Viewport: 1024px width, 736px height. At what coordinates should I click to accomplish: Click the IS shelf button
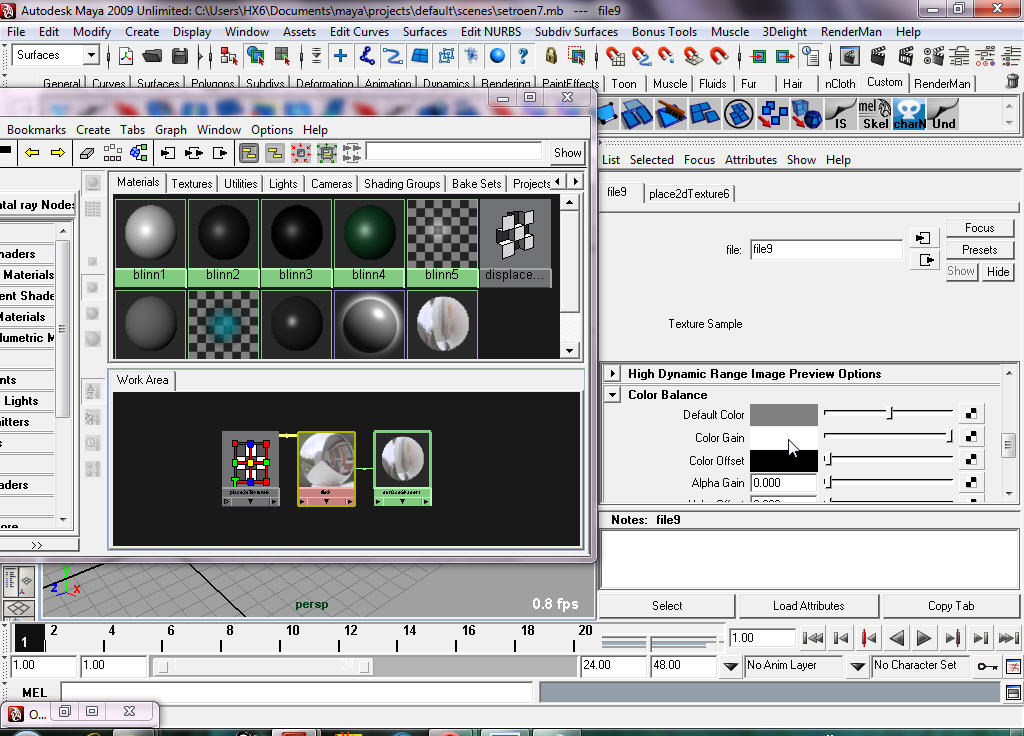pyautogui.click(x=840, y=114)
